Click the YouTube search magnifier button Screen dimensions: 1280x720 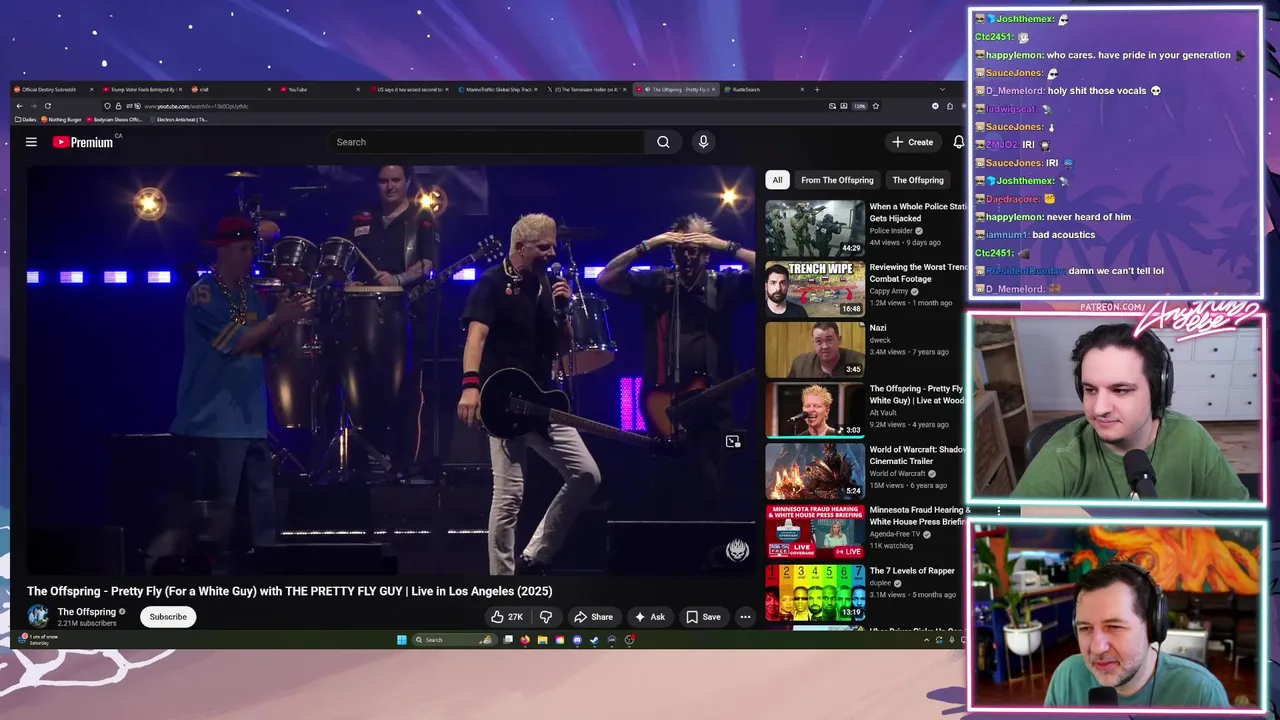(663, 142)
